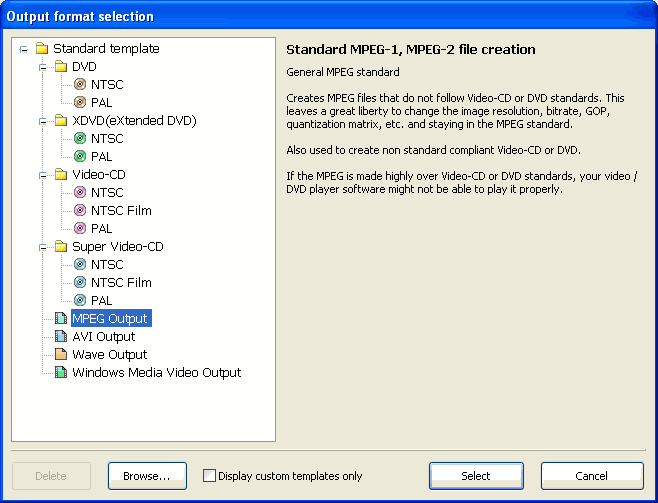Viewport: 658px width, 503px height.
Task: Click the Wave Output file icon
Action: click(61, 354)
